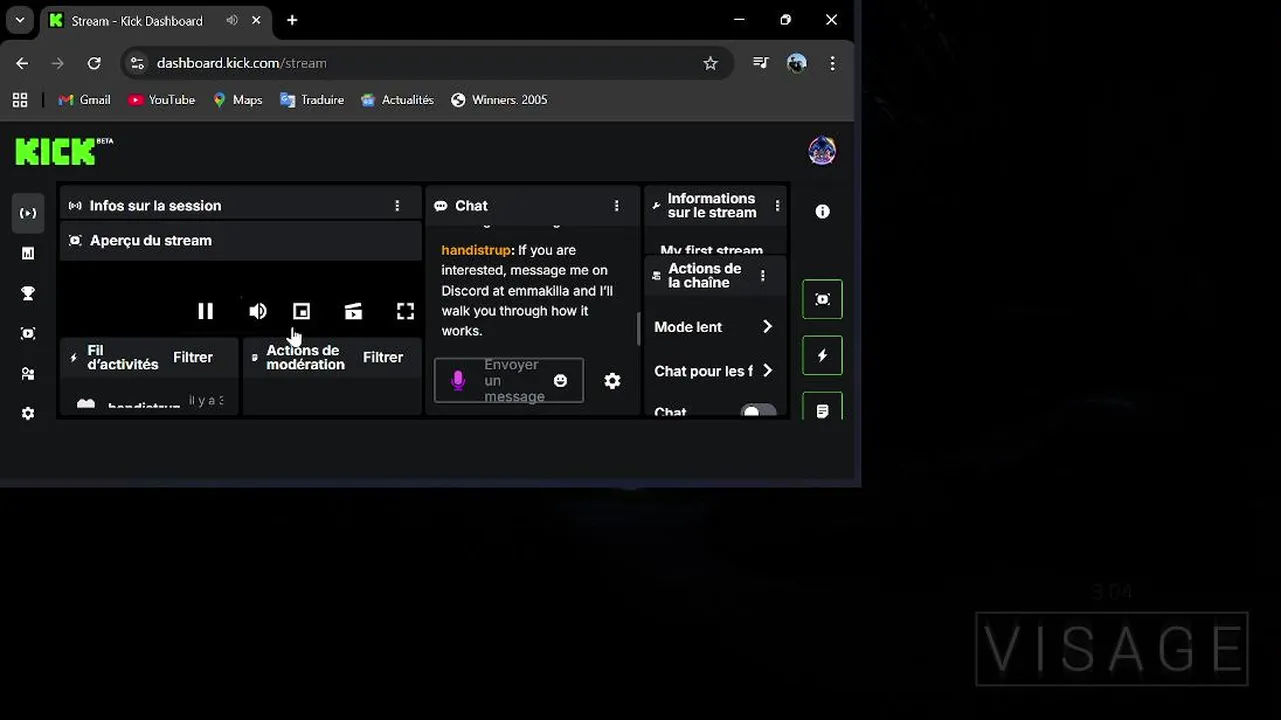The width and height of the screenshot is (1281, 720).
Task: Click the clip creation clapperboard icon
Action: coord(353,311)
